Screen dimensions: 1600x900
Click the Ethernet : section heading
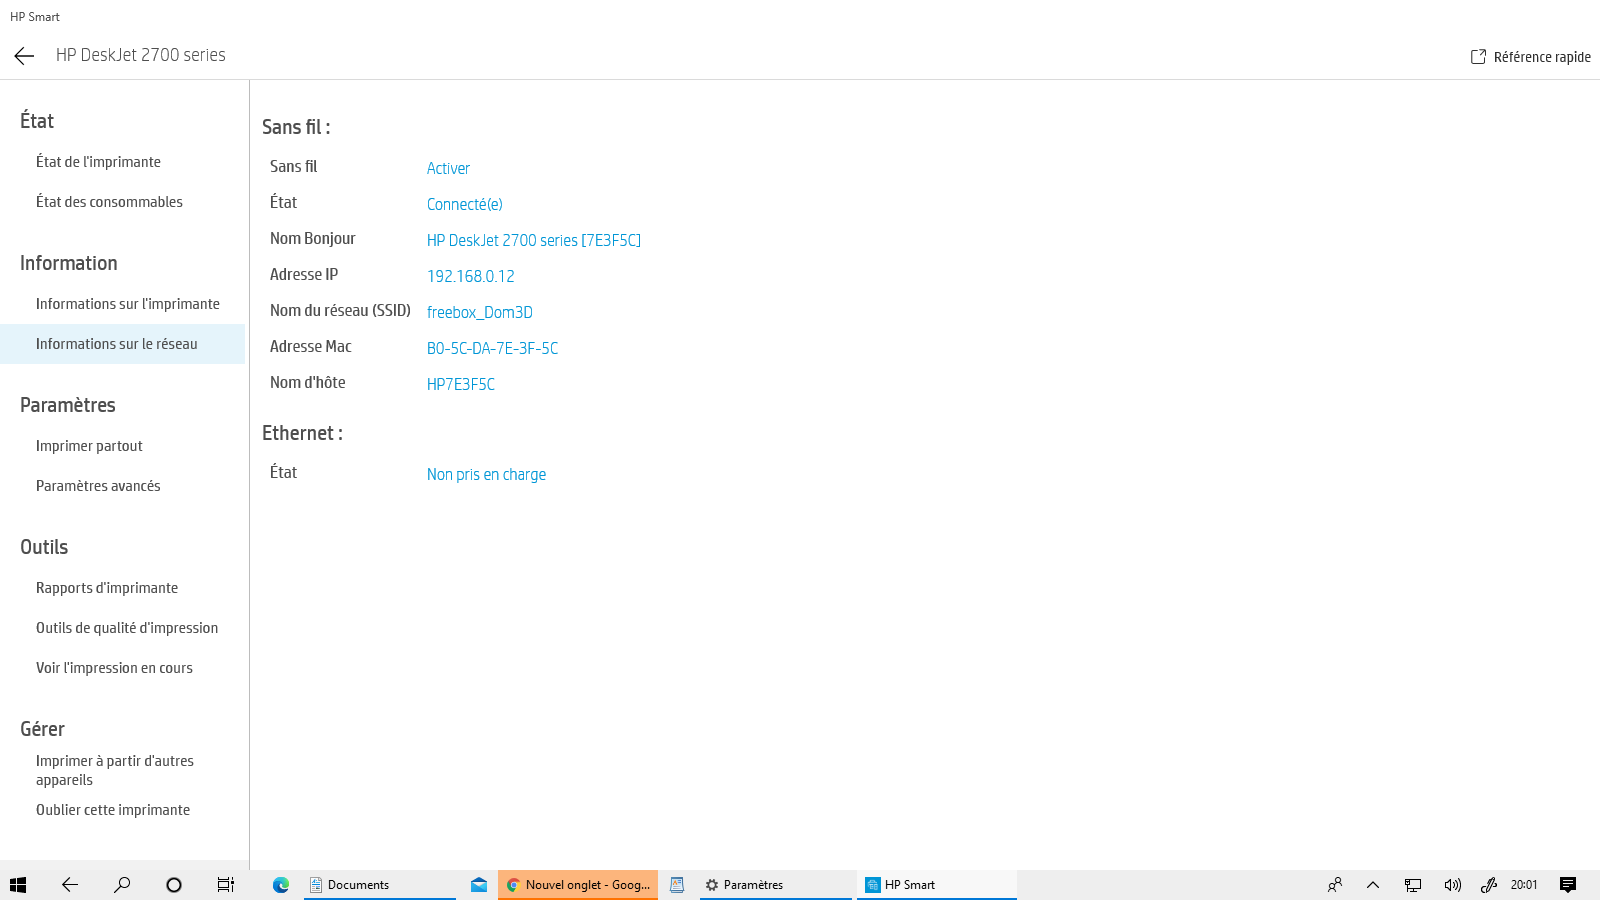(x=302, y=433)
